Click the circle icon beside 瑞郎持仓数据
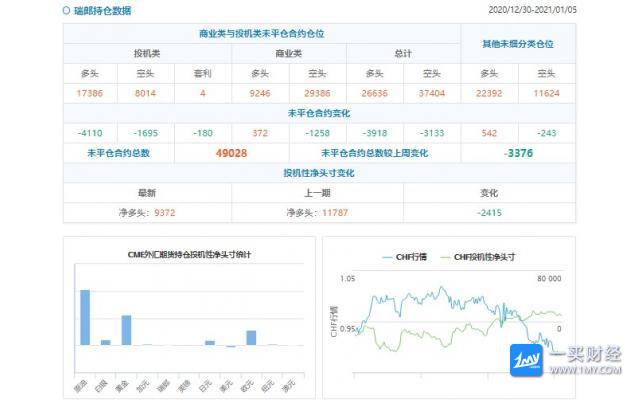 pyautogui.click(x=67, y=11)
